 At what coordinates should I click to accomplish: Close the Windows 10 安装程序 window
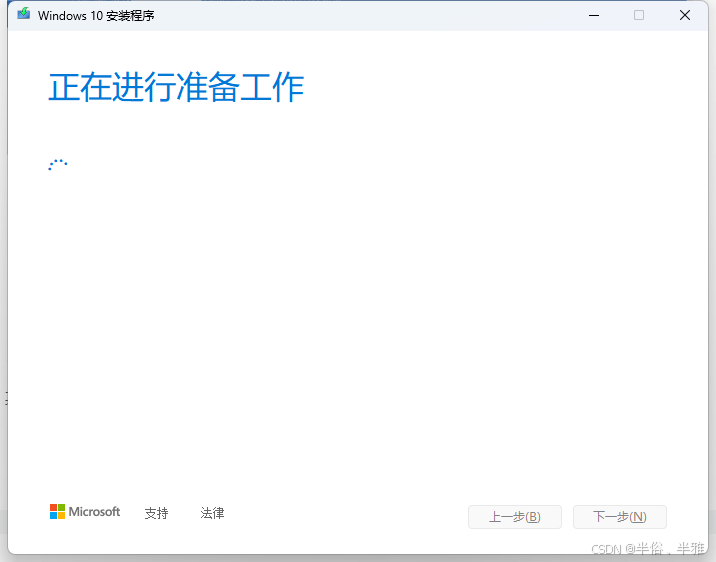(684, 16)
